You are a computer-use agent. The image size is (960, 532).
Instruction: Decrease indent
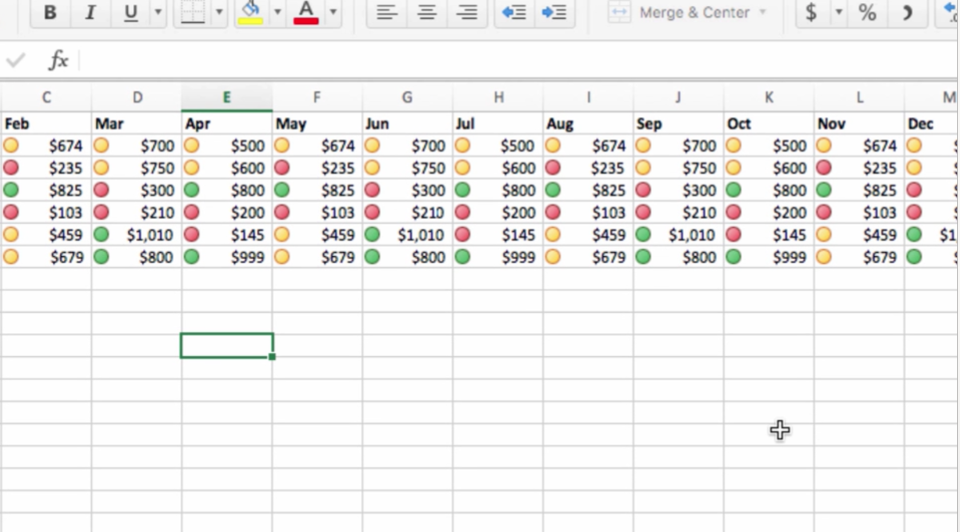coord(514,12)
